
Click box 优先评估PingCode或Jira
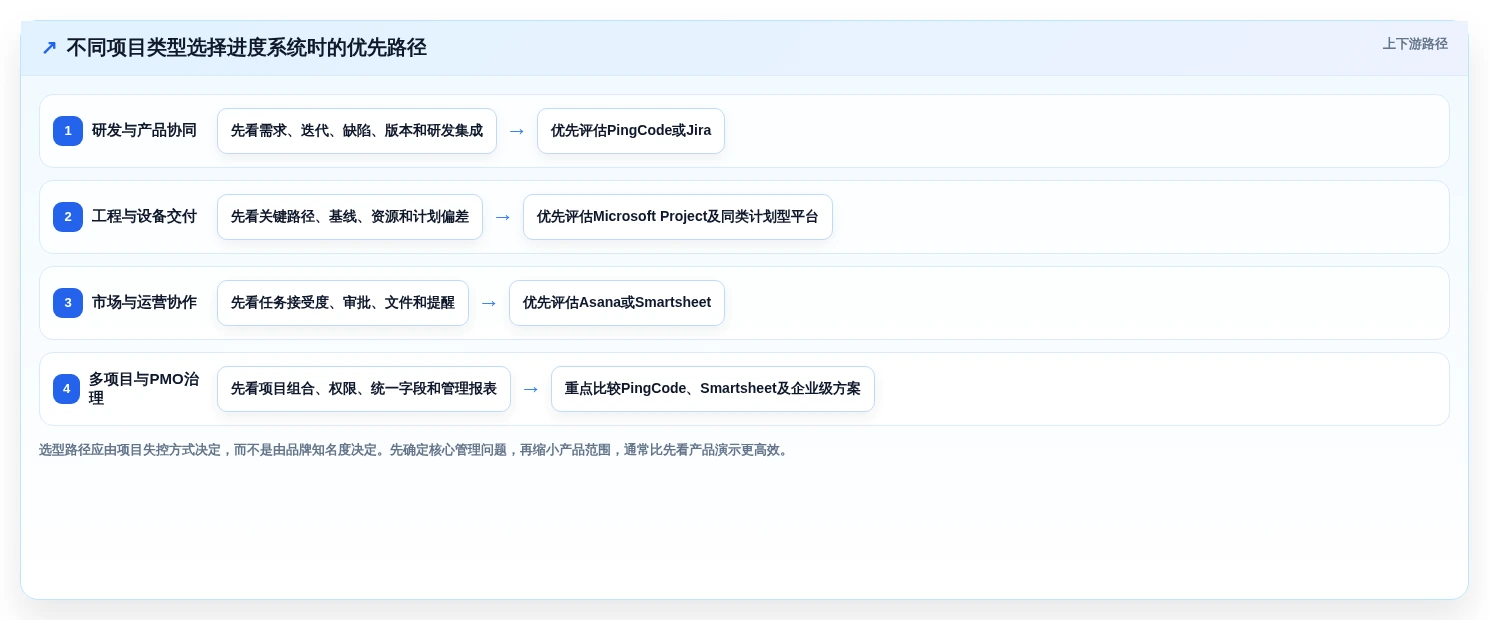[x=631, y=131]
